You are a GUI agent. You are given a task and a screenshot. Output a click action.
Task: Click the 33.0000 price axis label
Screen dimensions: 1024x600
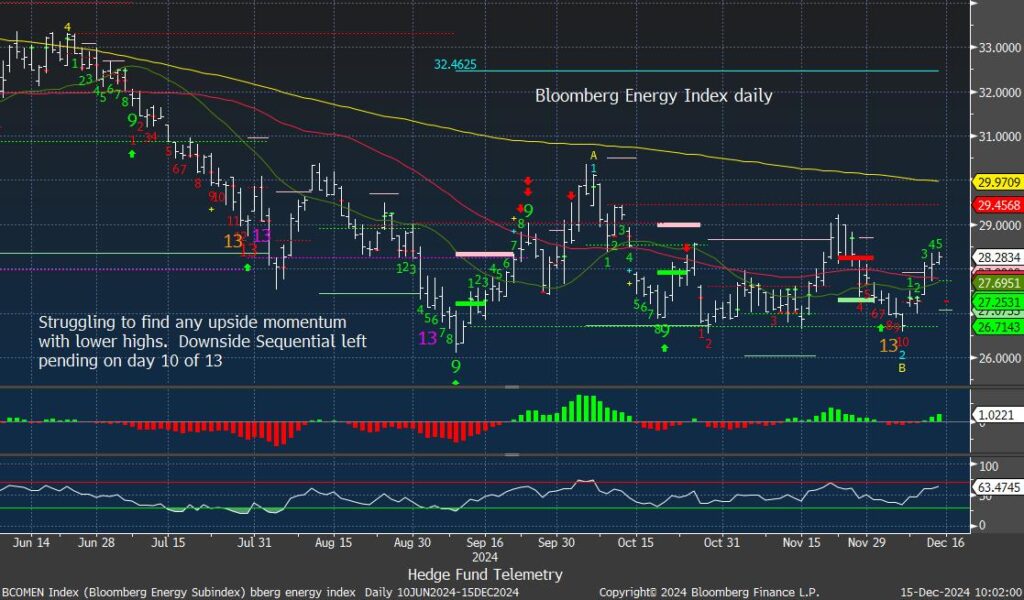(999, 48)
